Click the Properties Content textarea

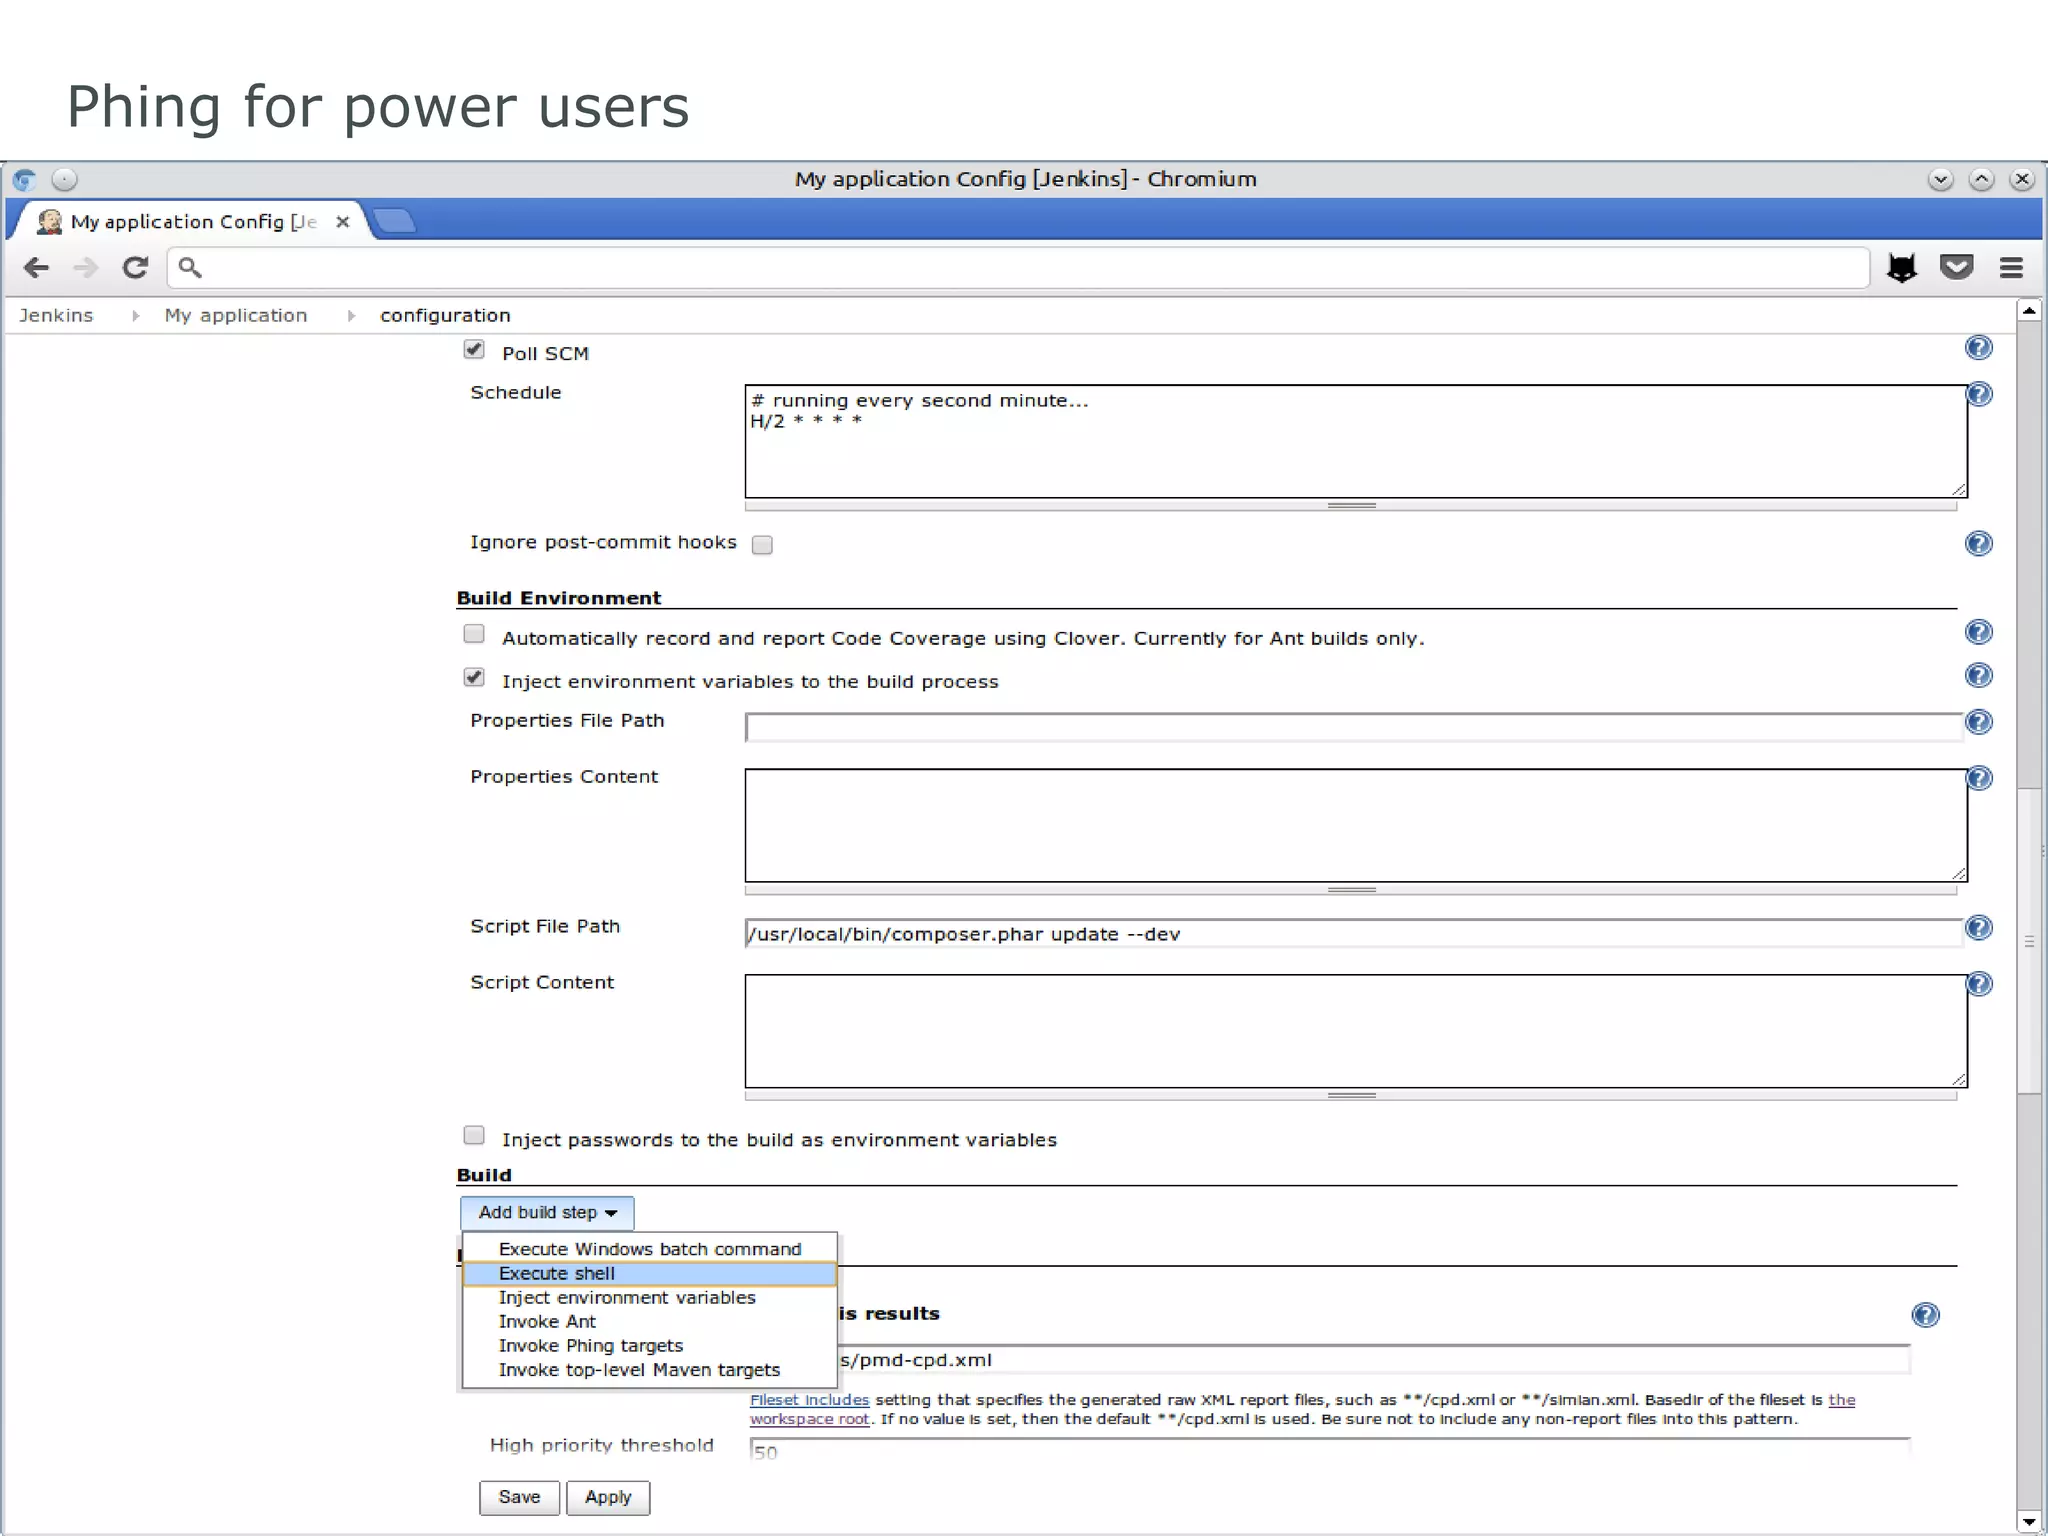1356,825
